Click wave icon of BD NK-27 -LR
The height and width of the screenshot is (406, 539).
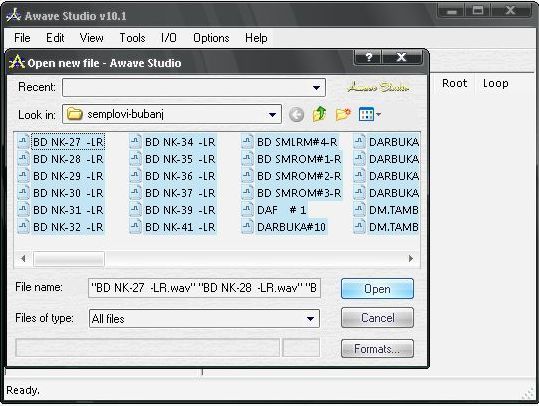[23, 142]
